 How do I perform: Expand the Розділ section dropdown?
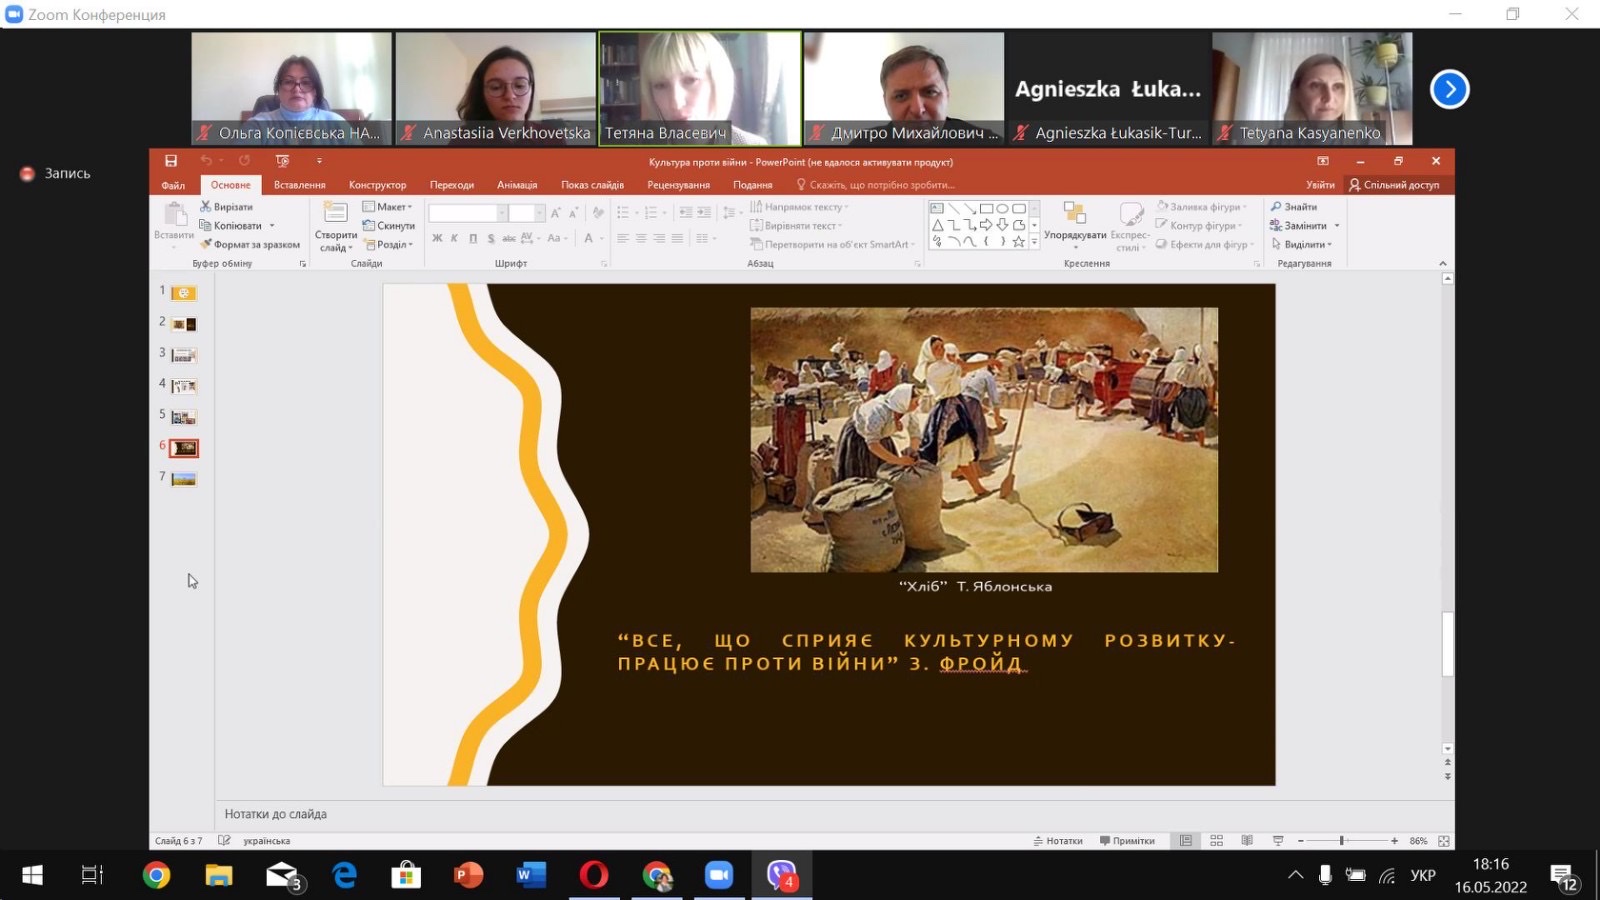388,244
